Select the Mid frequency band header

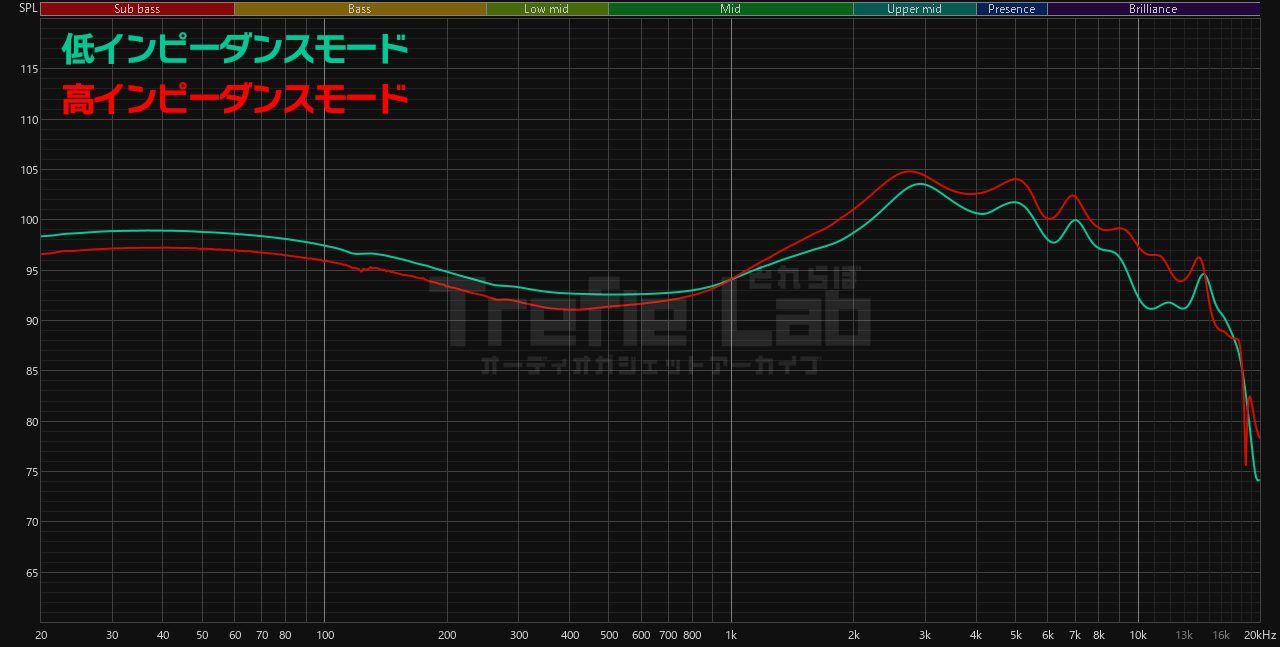pos(731,9)
